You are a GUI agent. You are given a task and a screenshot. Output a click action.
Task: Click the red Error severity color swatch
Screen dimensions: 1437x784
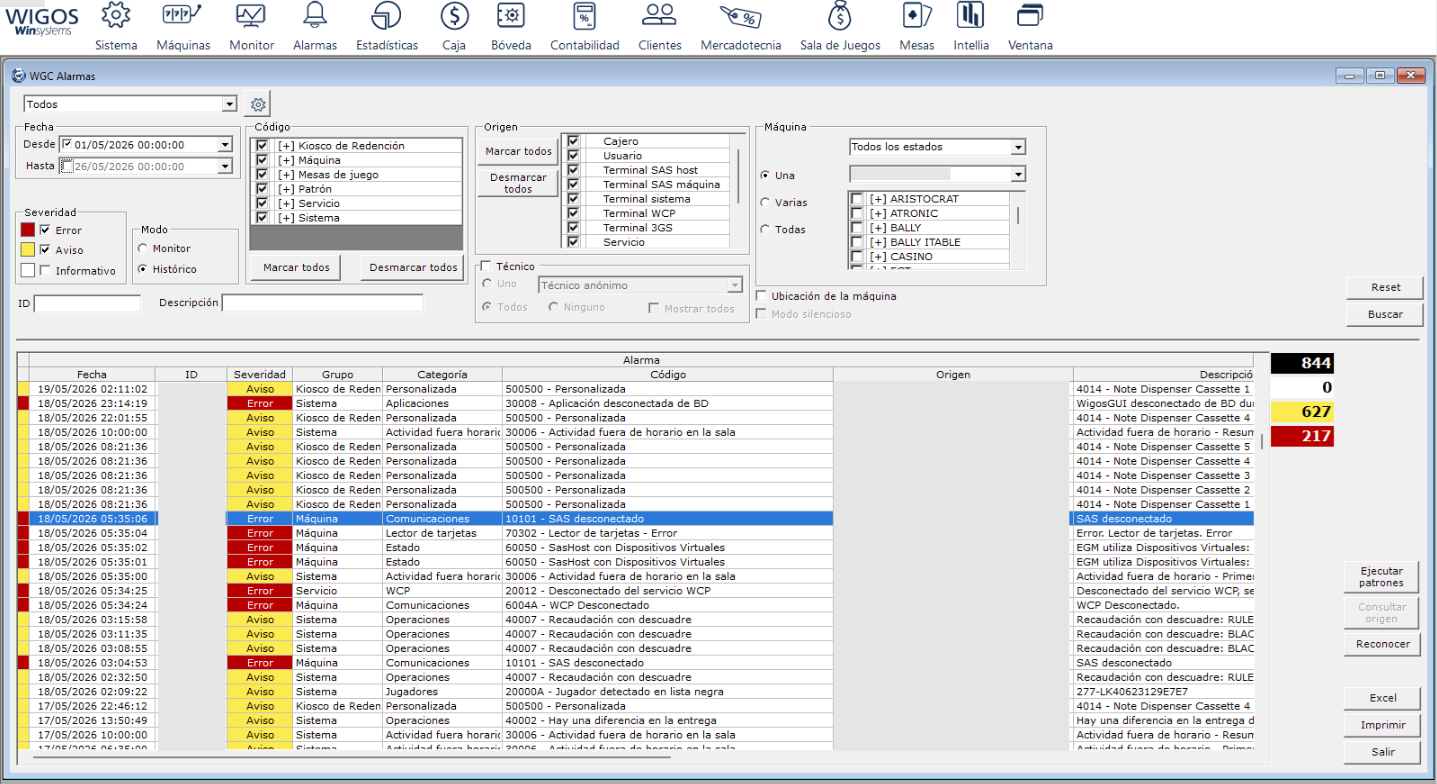click(28, 230)
